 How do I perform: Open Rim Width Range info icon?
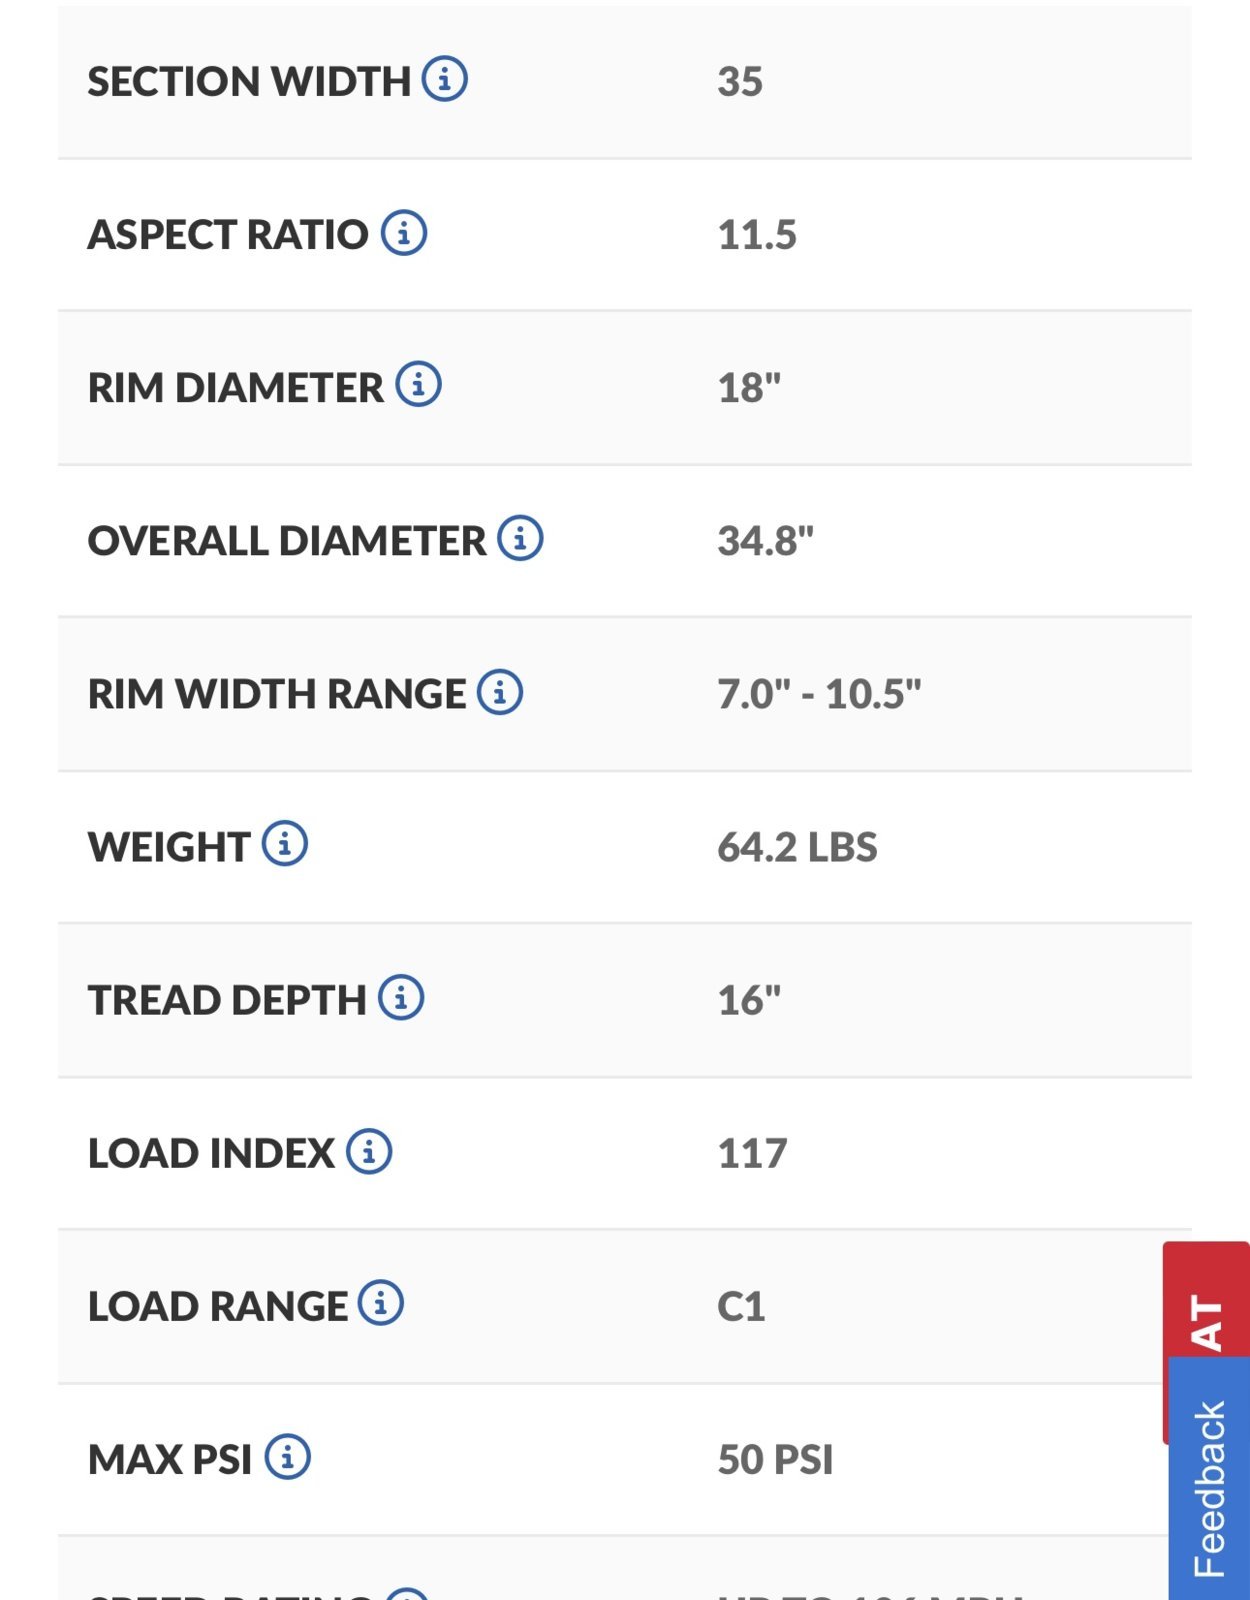point(500,691)
